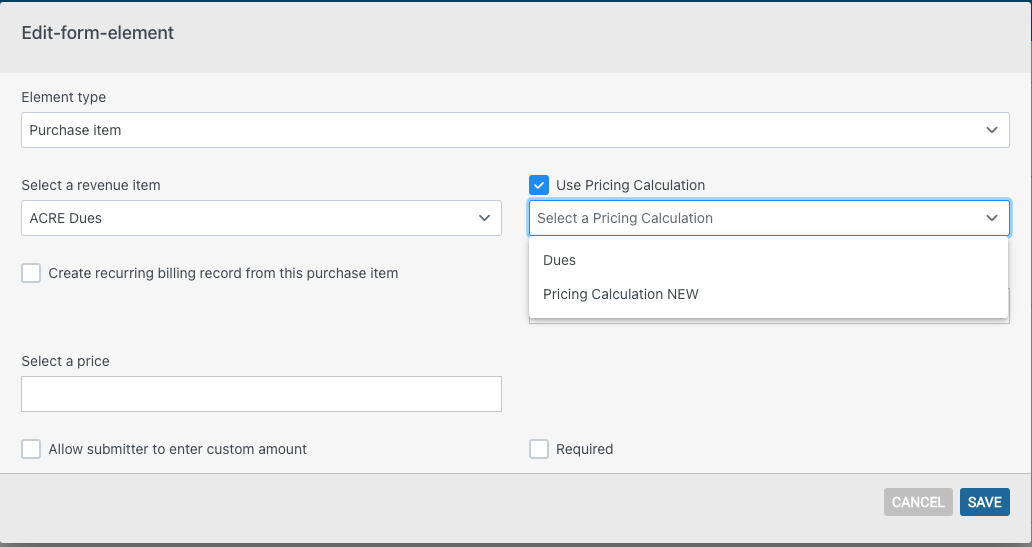Image resolution: width=1032 pixels, height=547 pixels.
Task: Click the ACRE Dues chevron arrow icon
Action: tap(484, 218)
